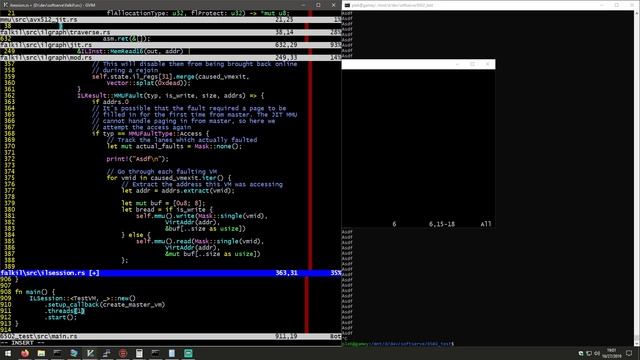Maximize the small overlapping white-titled window
Image resolution: width=640 pixels, height=360 pixels.
coord(473,64)
